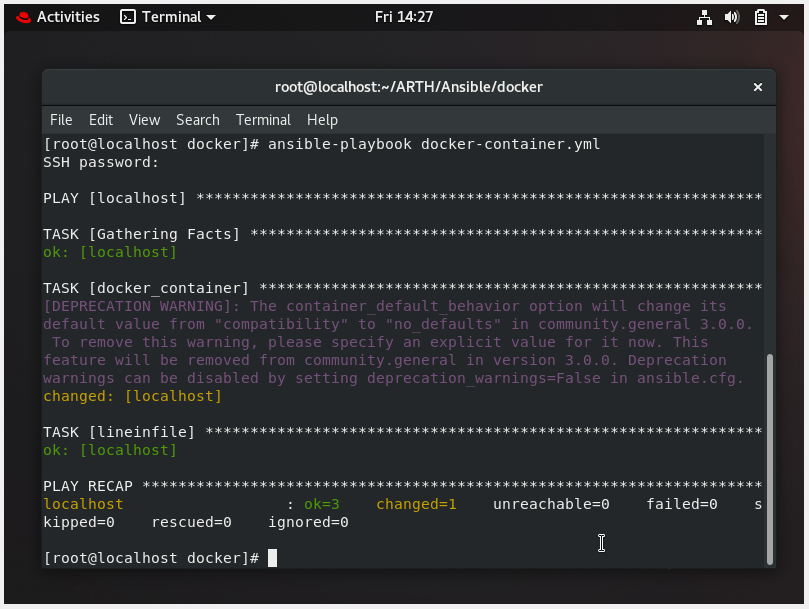
Task: Open the Terminal menu in the menu bar
Action: (263, 120)
